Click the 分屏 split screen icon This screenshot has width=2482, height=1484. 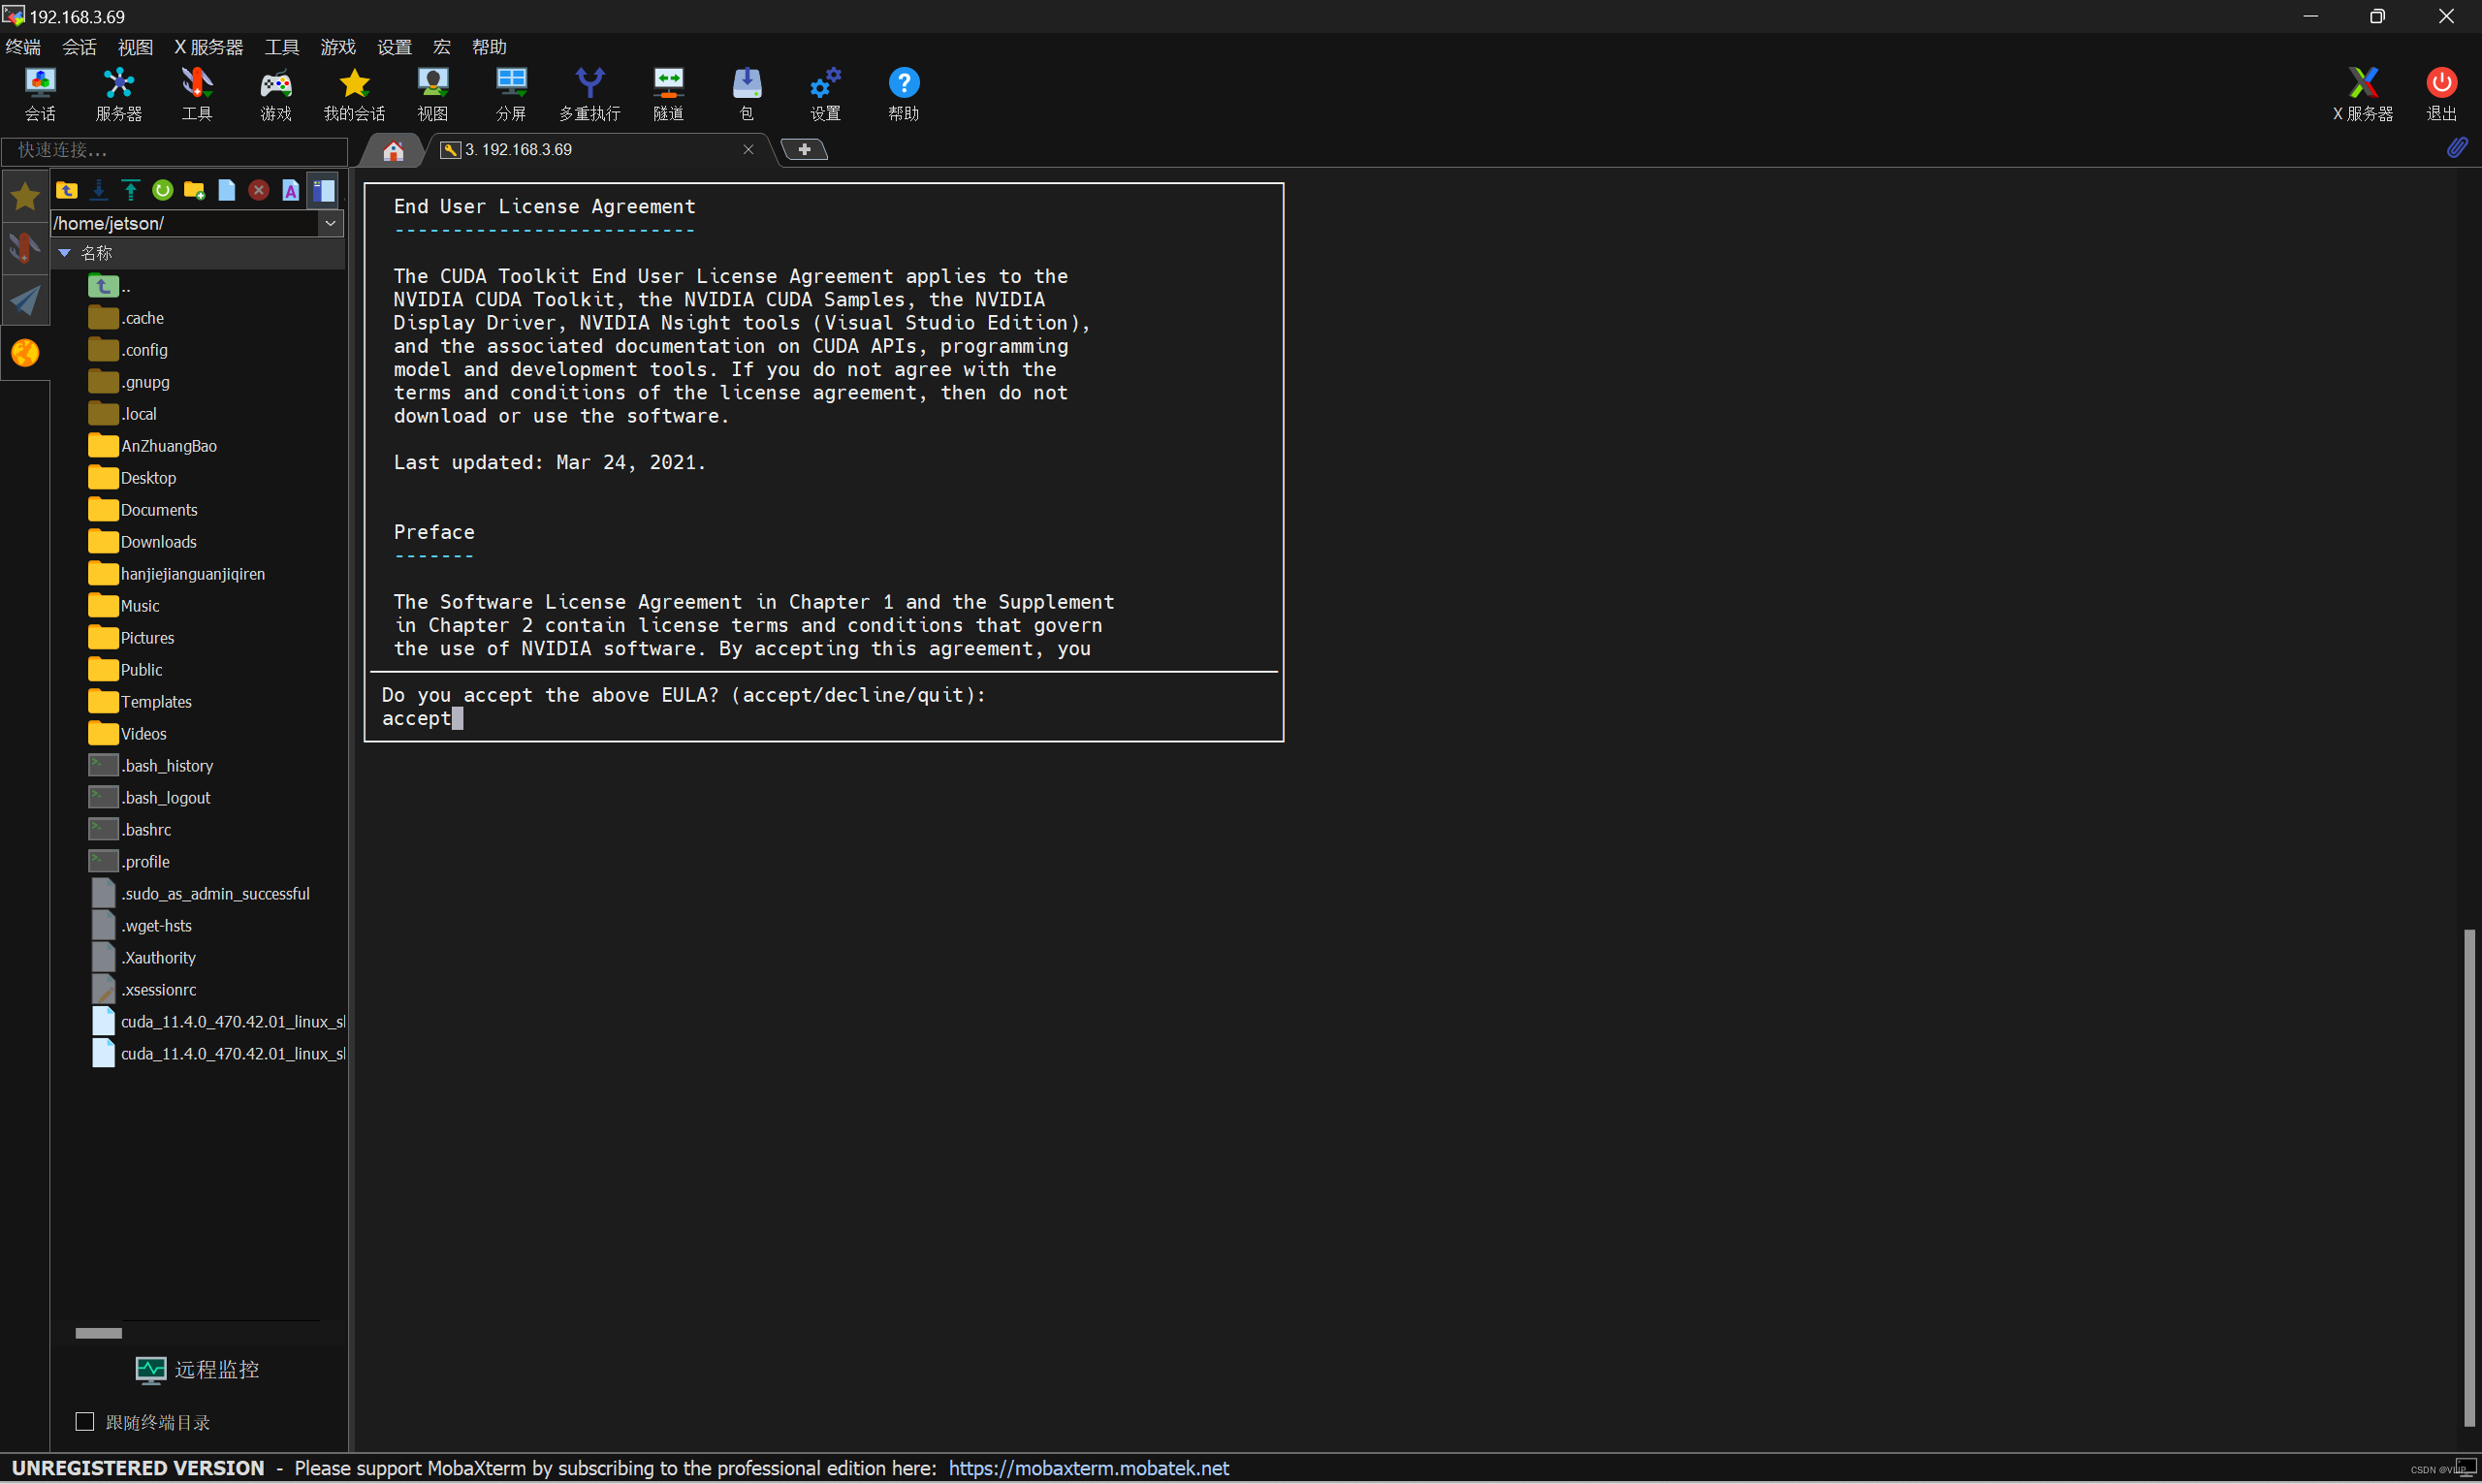click(511, 94)
